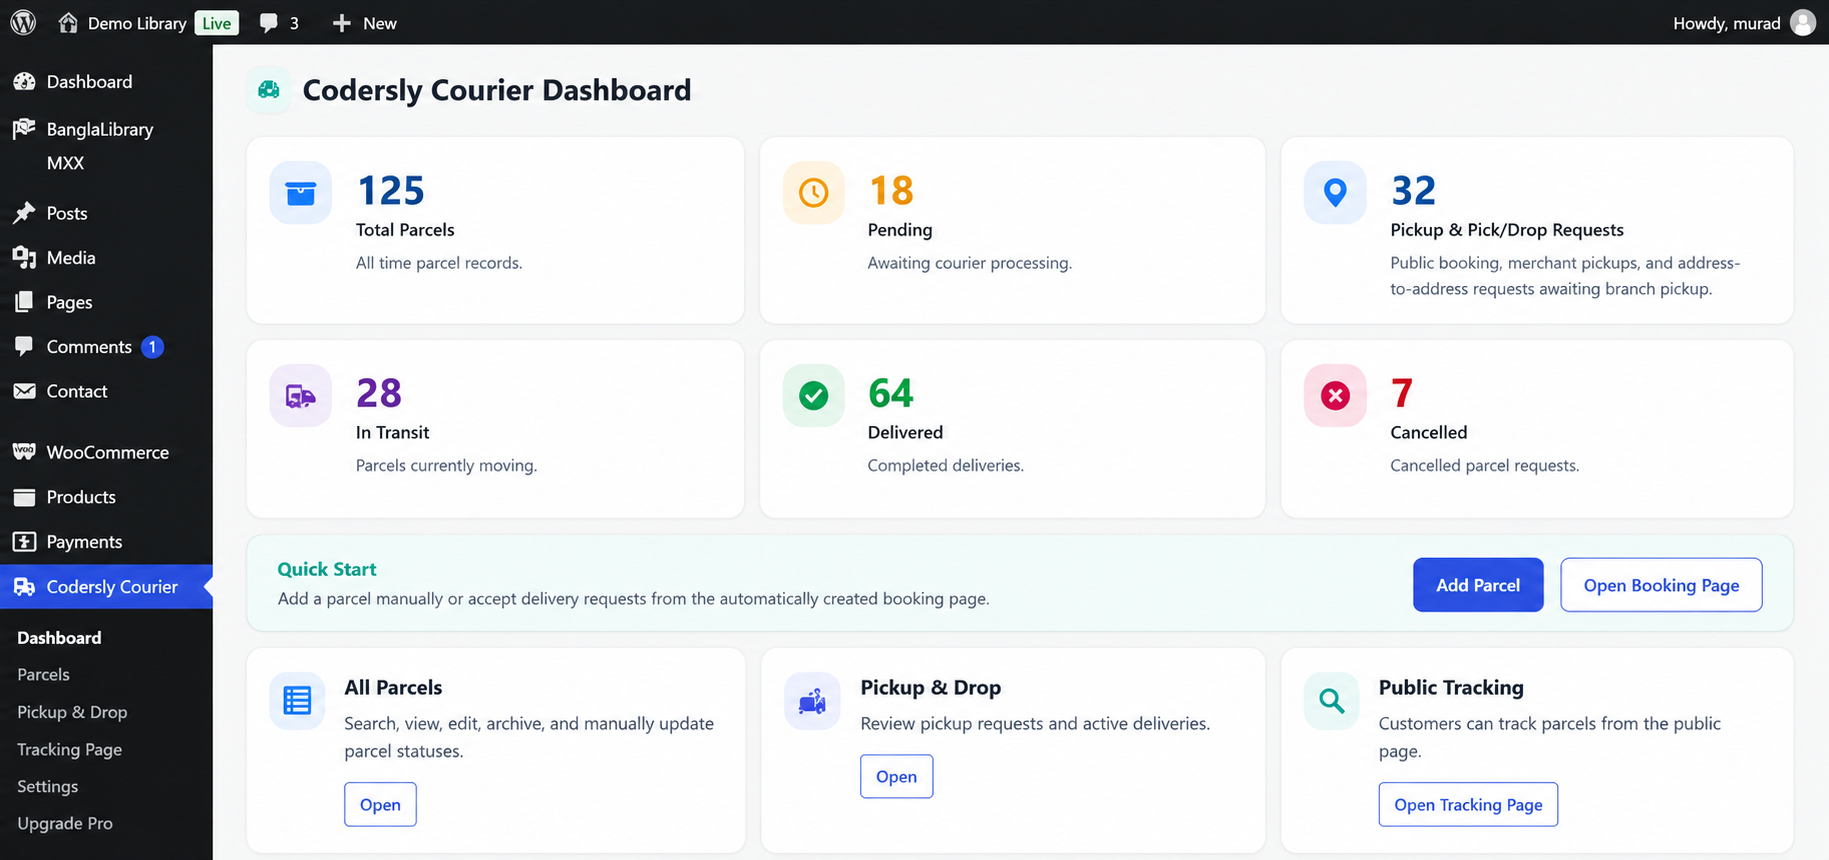Click the Media icon in sidebar

(24, 257)
